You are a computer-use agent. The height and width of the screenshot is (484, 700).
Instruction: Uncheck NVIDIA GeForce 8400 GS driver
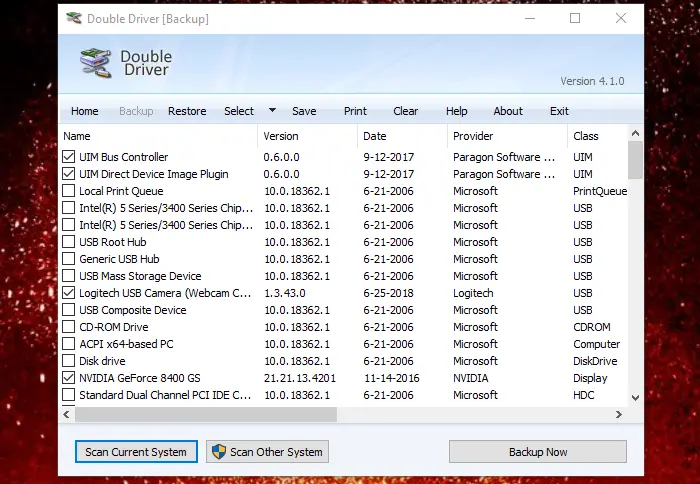click(x=68, y=378)
